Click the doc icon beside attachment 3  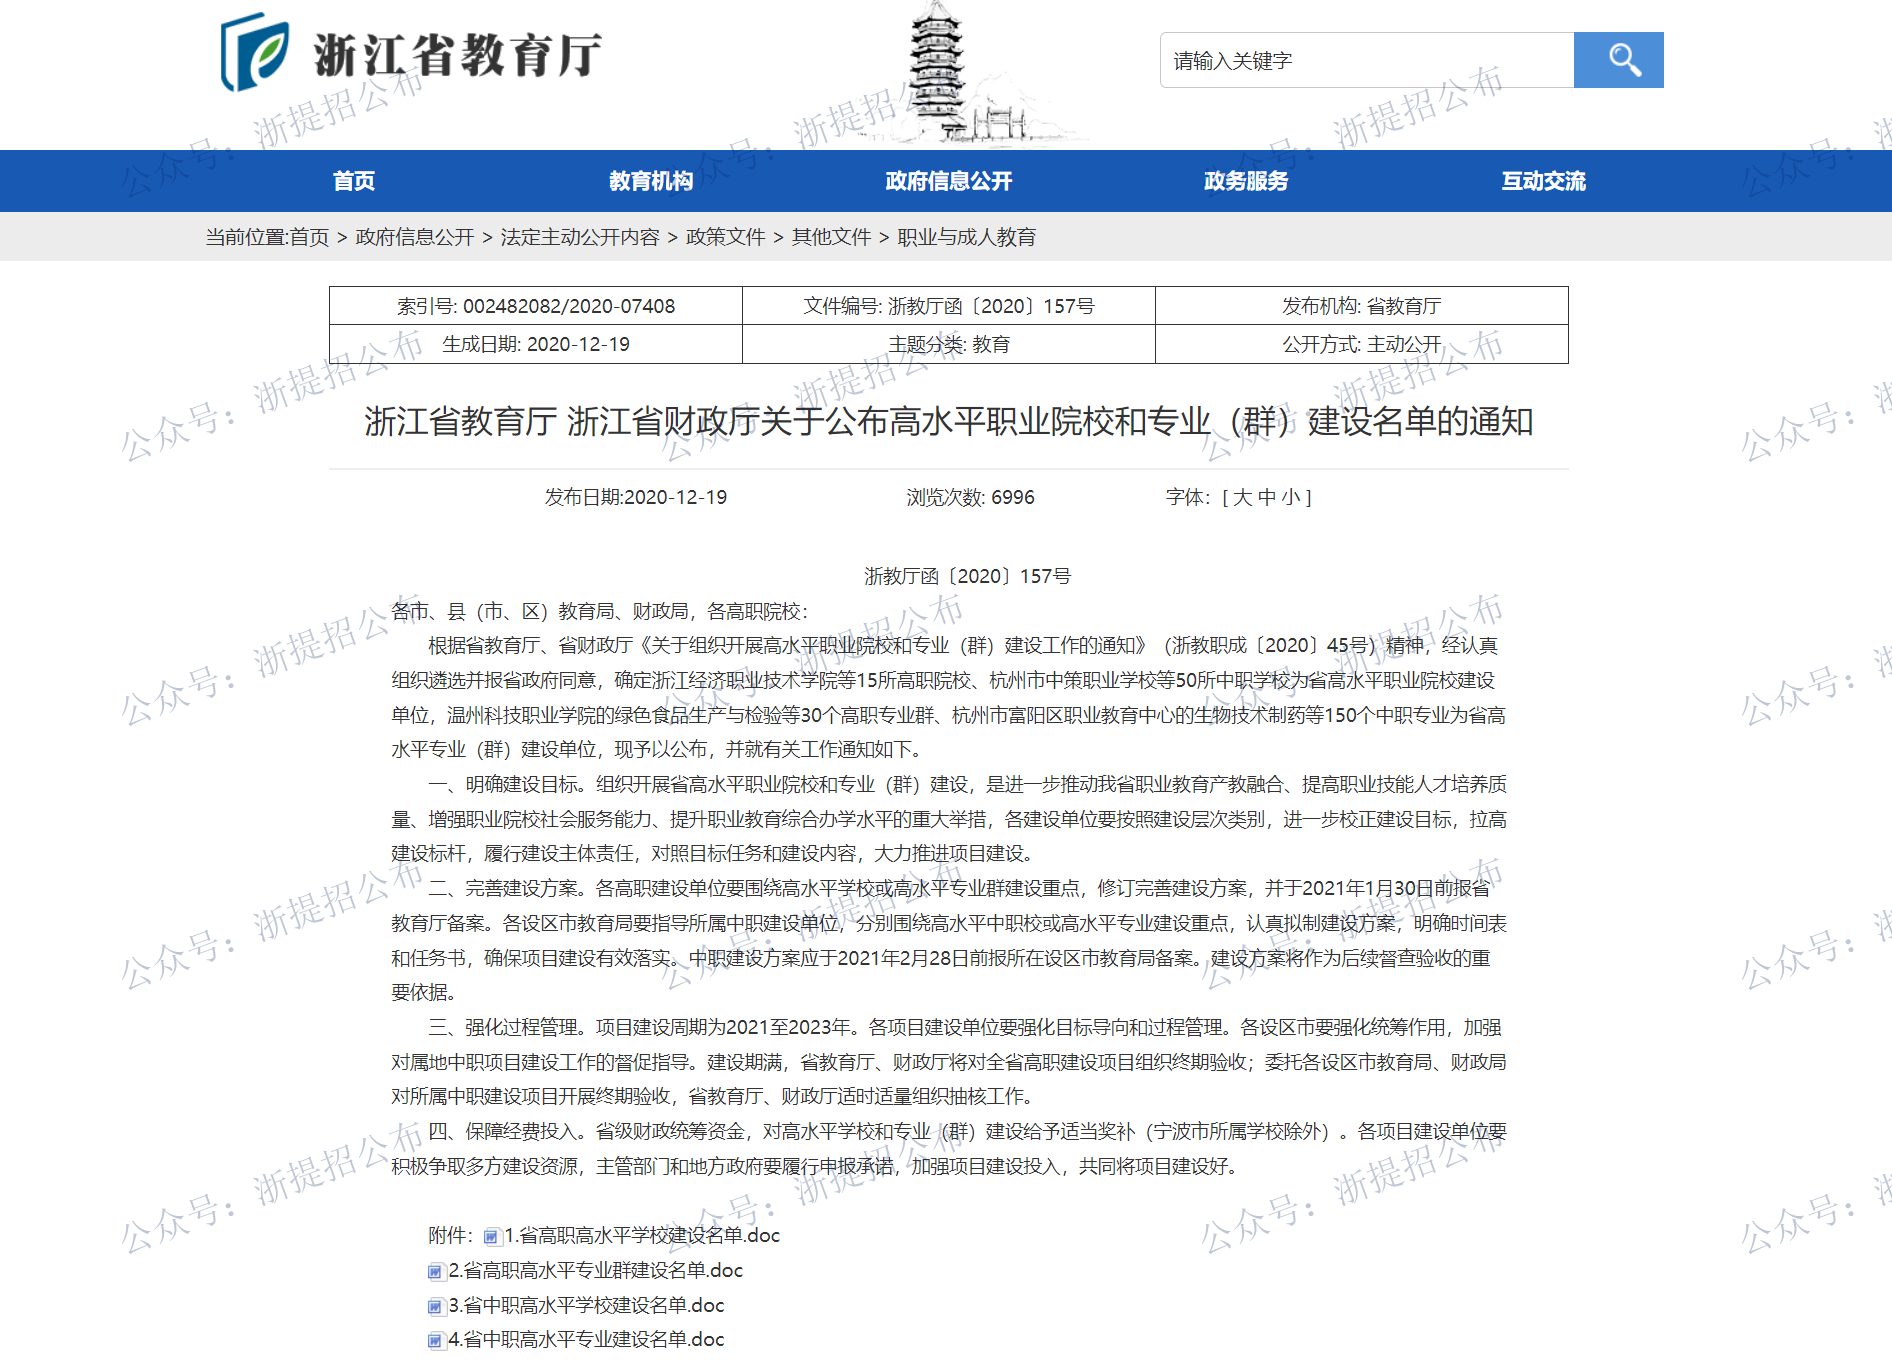click(x=435, y=1307)
